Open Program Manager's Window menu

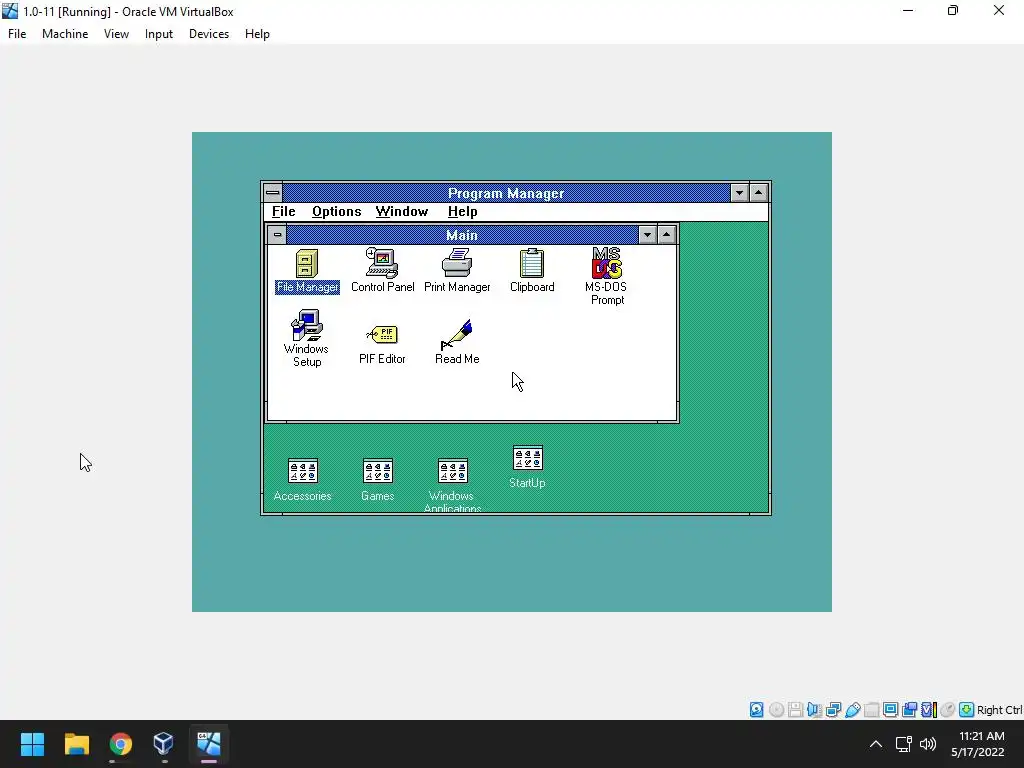point(402,212)
